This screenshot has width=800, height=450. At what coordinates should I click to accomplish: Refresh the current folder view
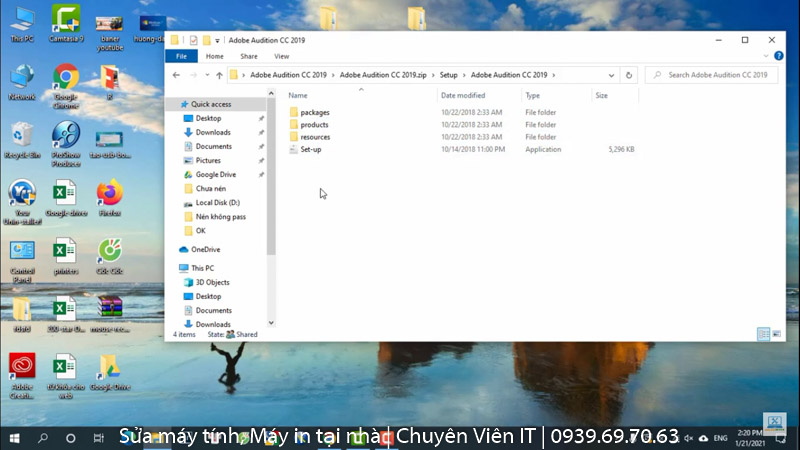(x=628, y=75)
